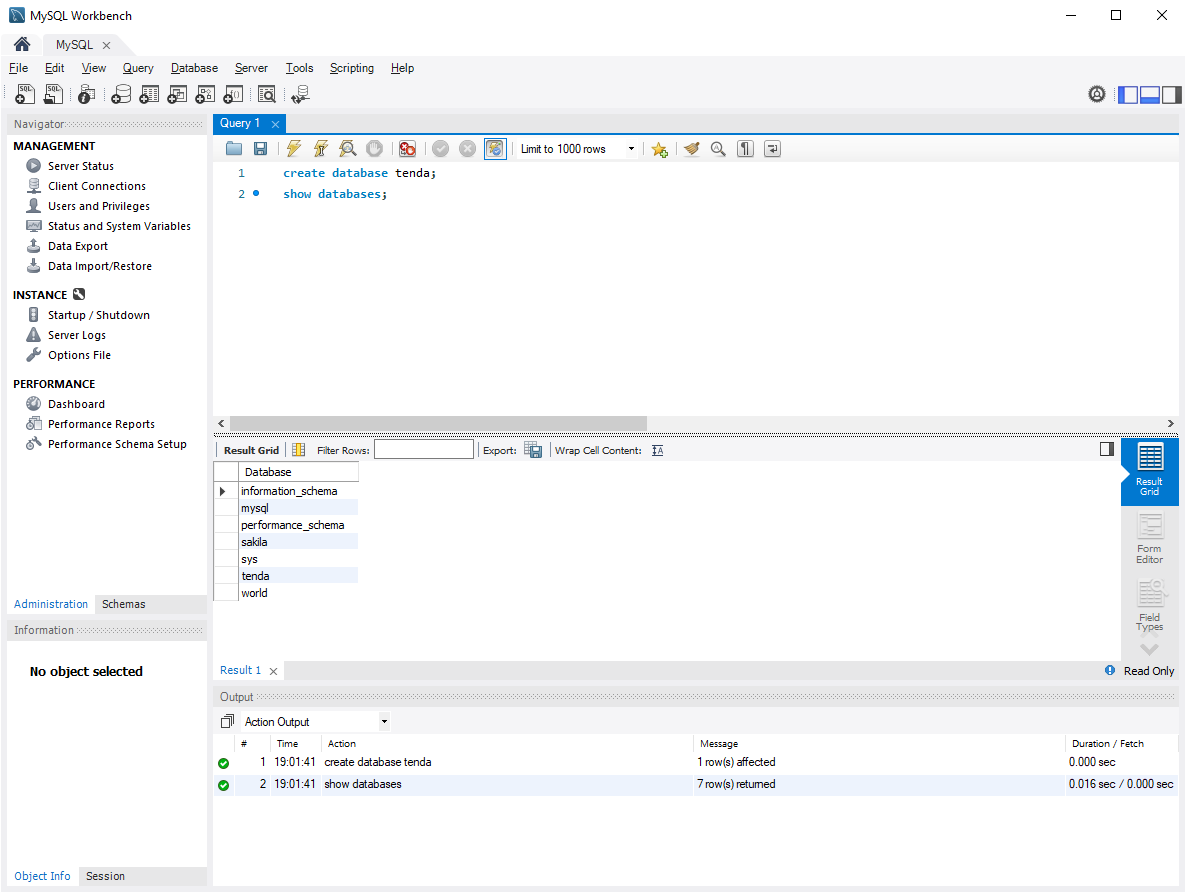Screen dimensions: 1186x893
Task: Toggle result grid side panel
Action: coord(1107,449)
